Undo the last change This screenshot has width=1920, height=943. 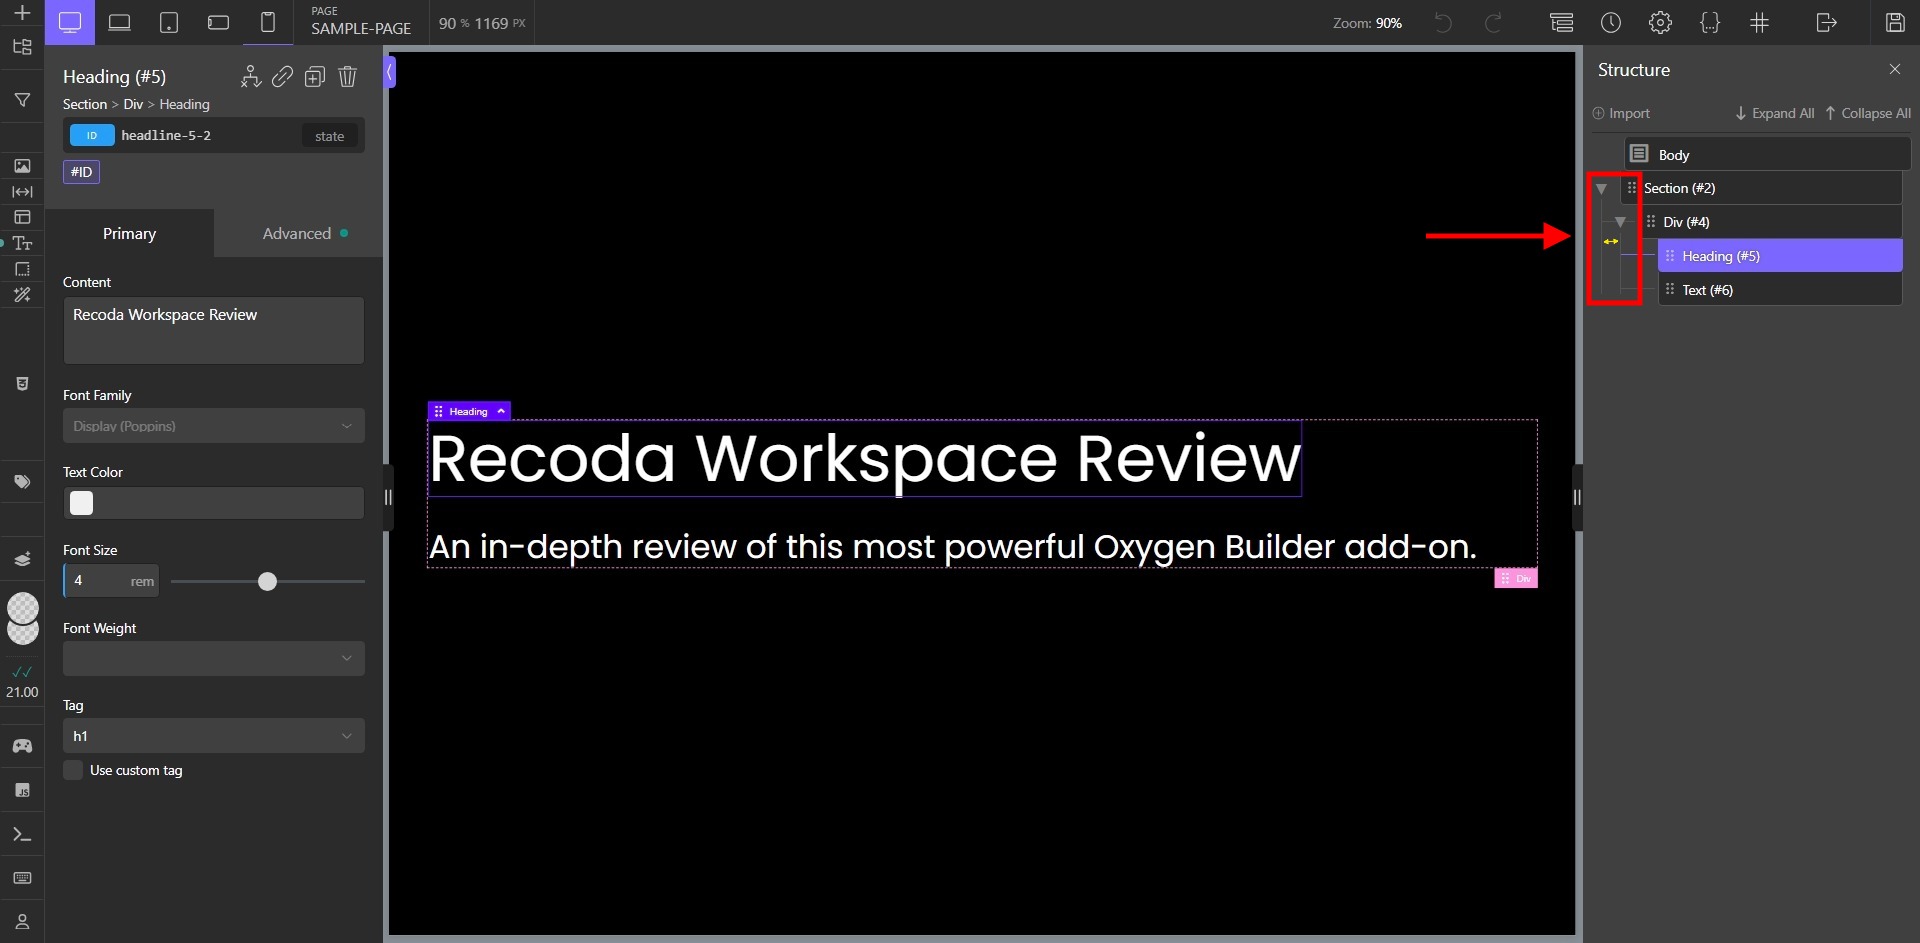click(1443, 22)
